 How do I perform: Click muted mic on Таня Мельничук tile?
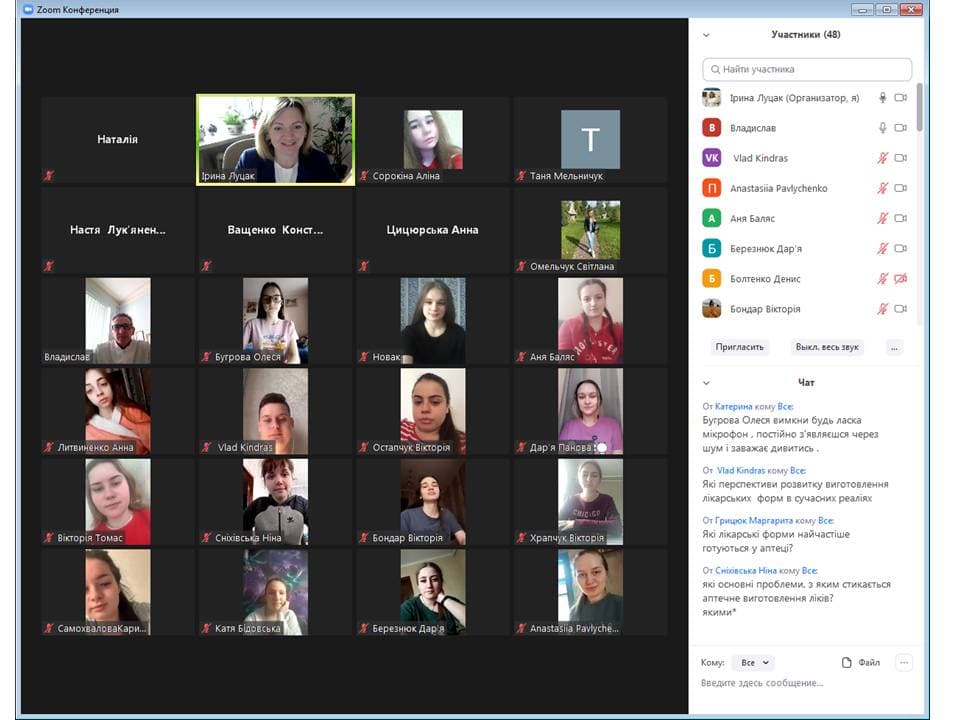[x=521, y=176]
